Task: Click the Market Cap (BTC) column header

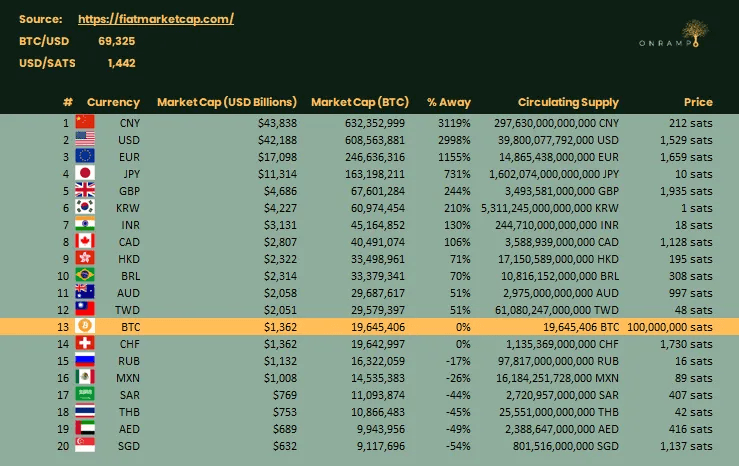Action: click(x=359, y=102)
